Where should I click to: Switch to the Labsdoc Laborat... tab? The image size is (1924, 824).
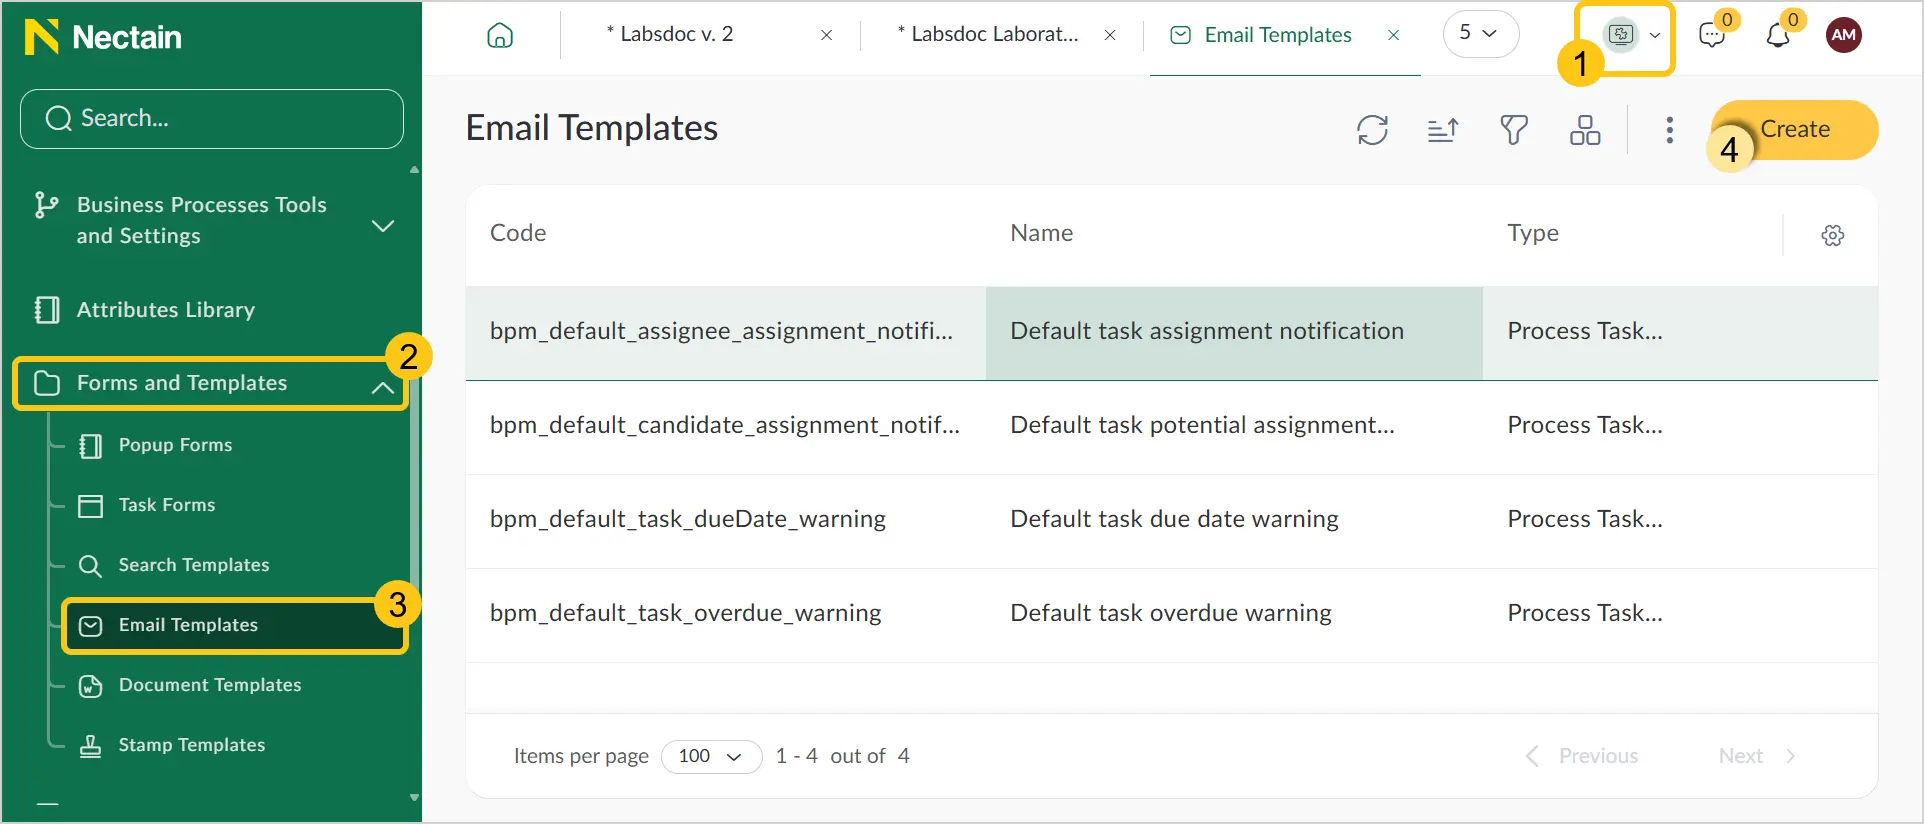[x=988, y=34]
